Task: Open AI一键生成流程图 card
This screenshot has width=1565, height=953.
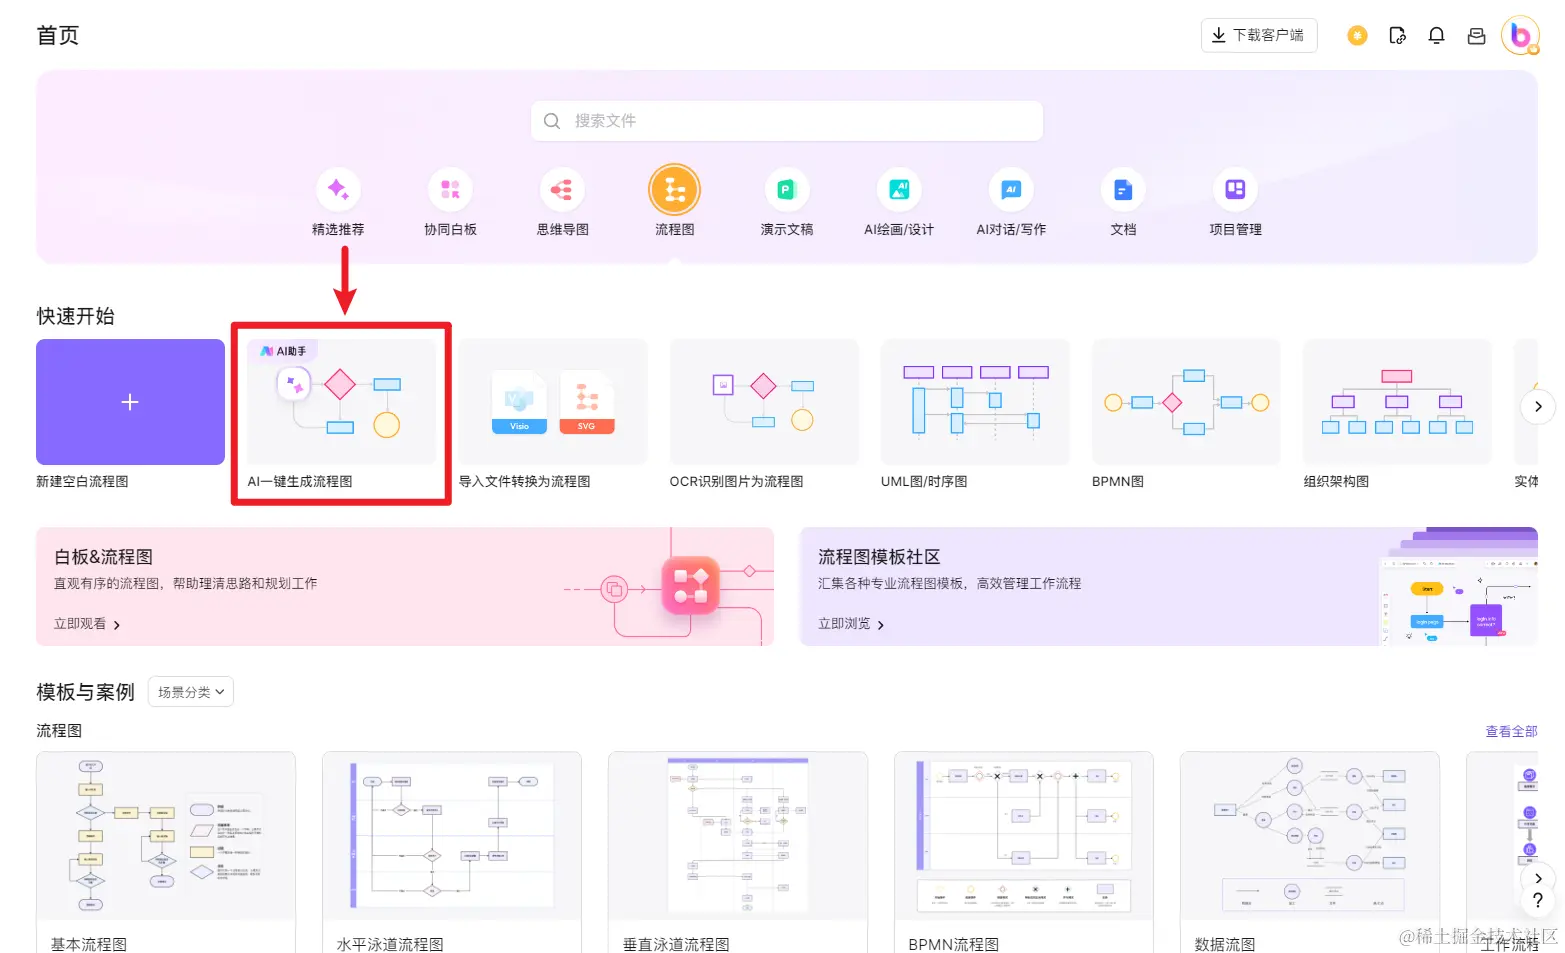Action: coord(341,402)
